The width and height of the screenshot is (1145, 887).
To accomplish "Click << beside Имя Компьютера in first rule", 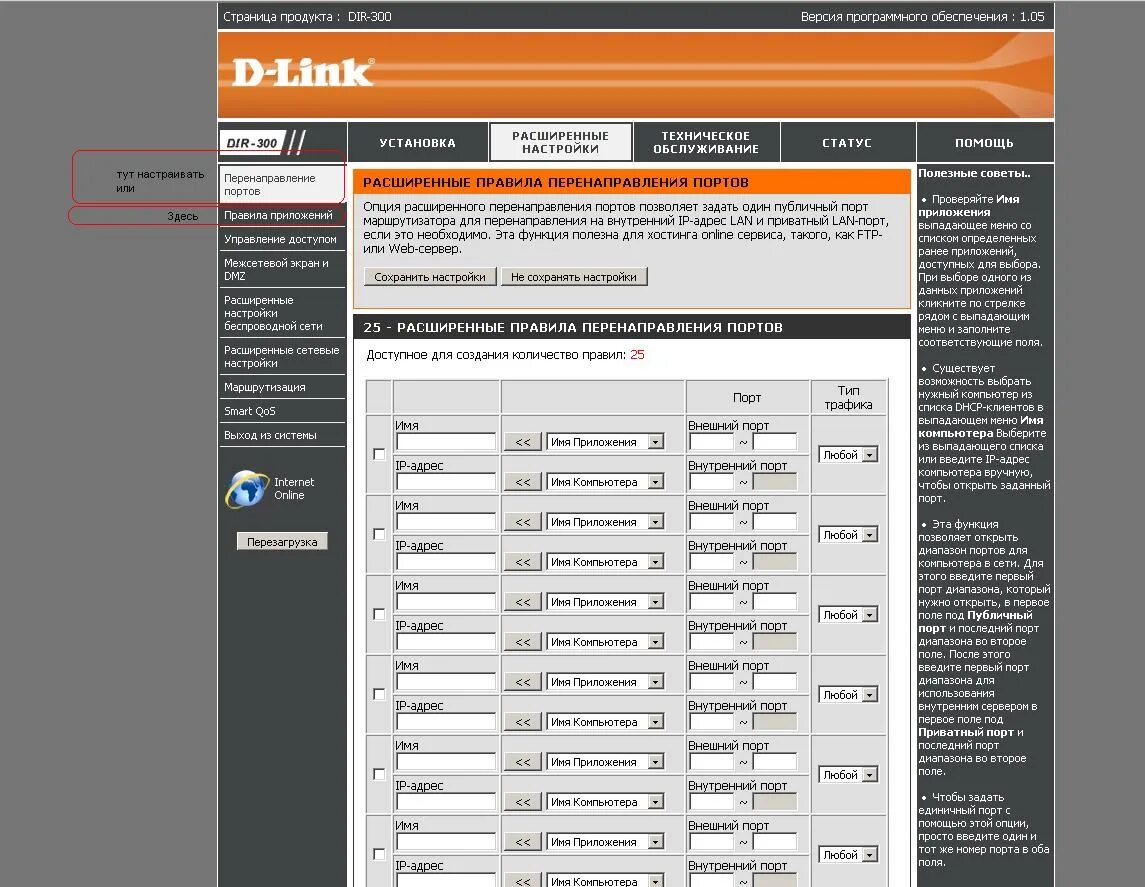I will coord(523,482).
